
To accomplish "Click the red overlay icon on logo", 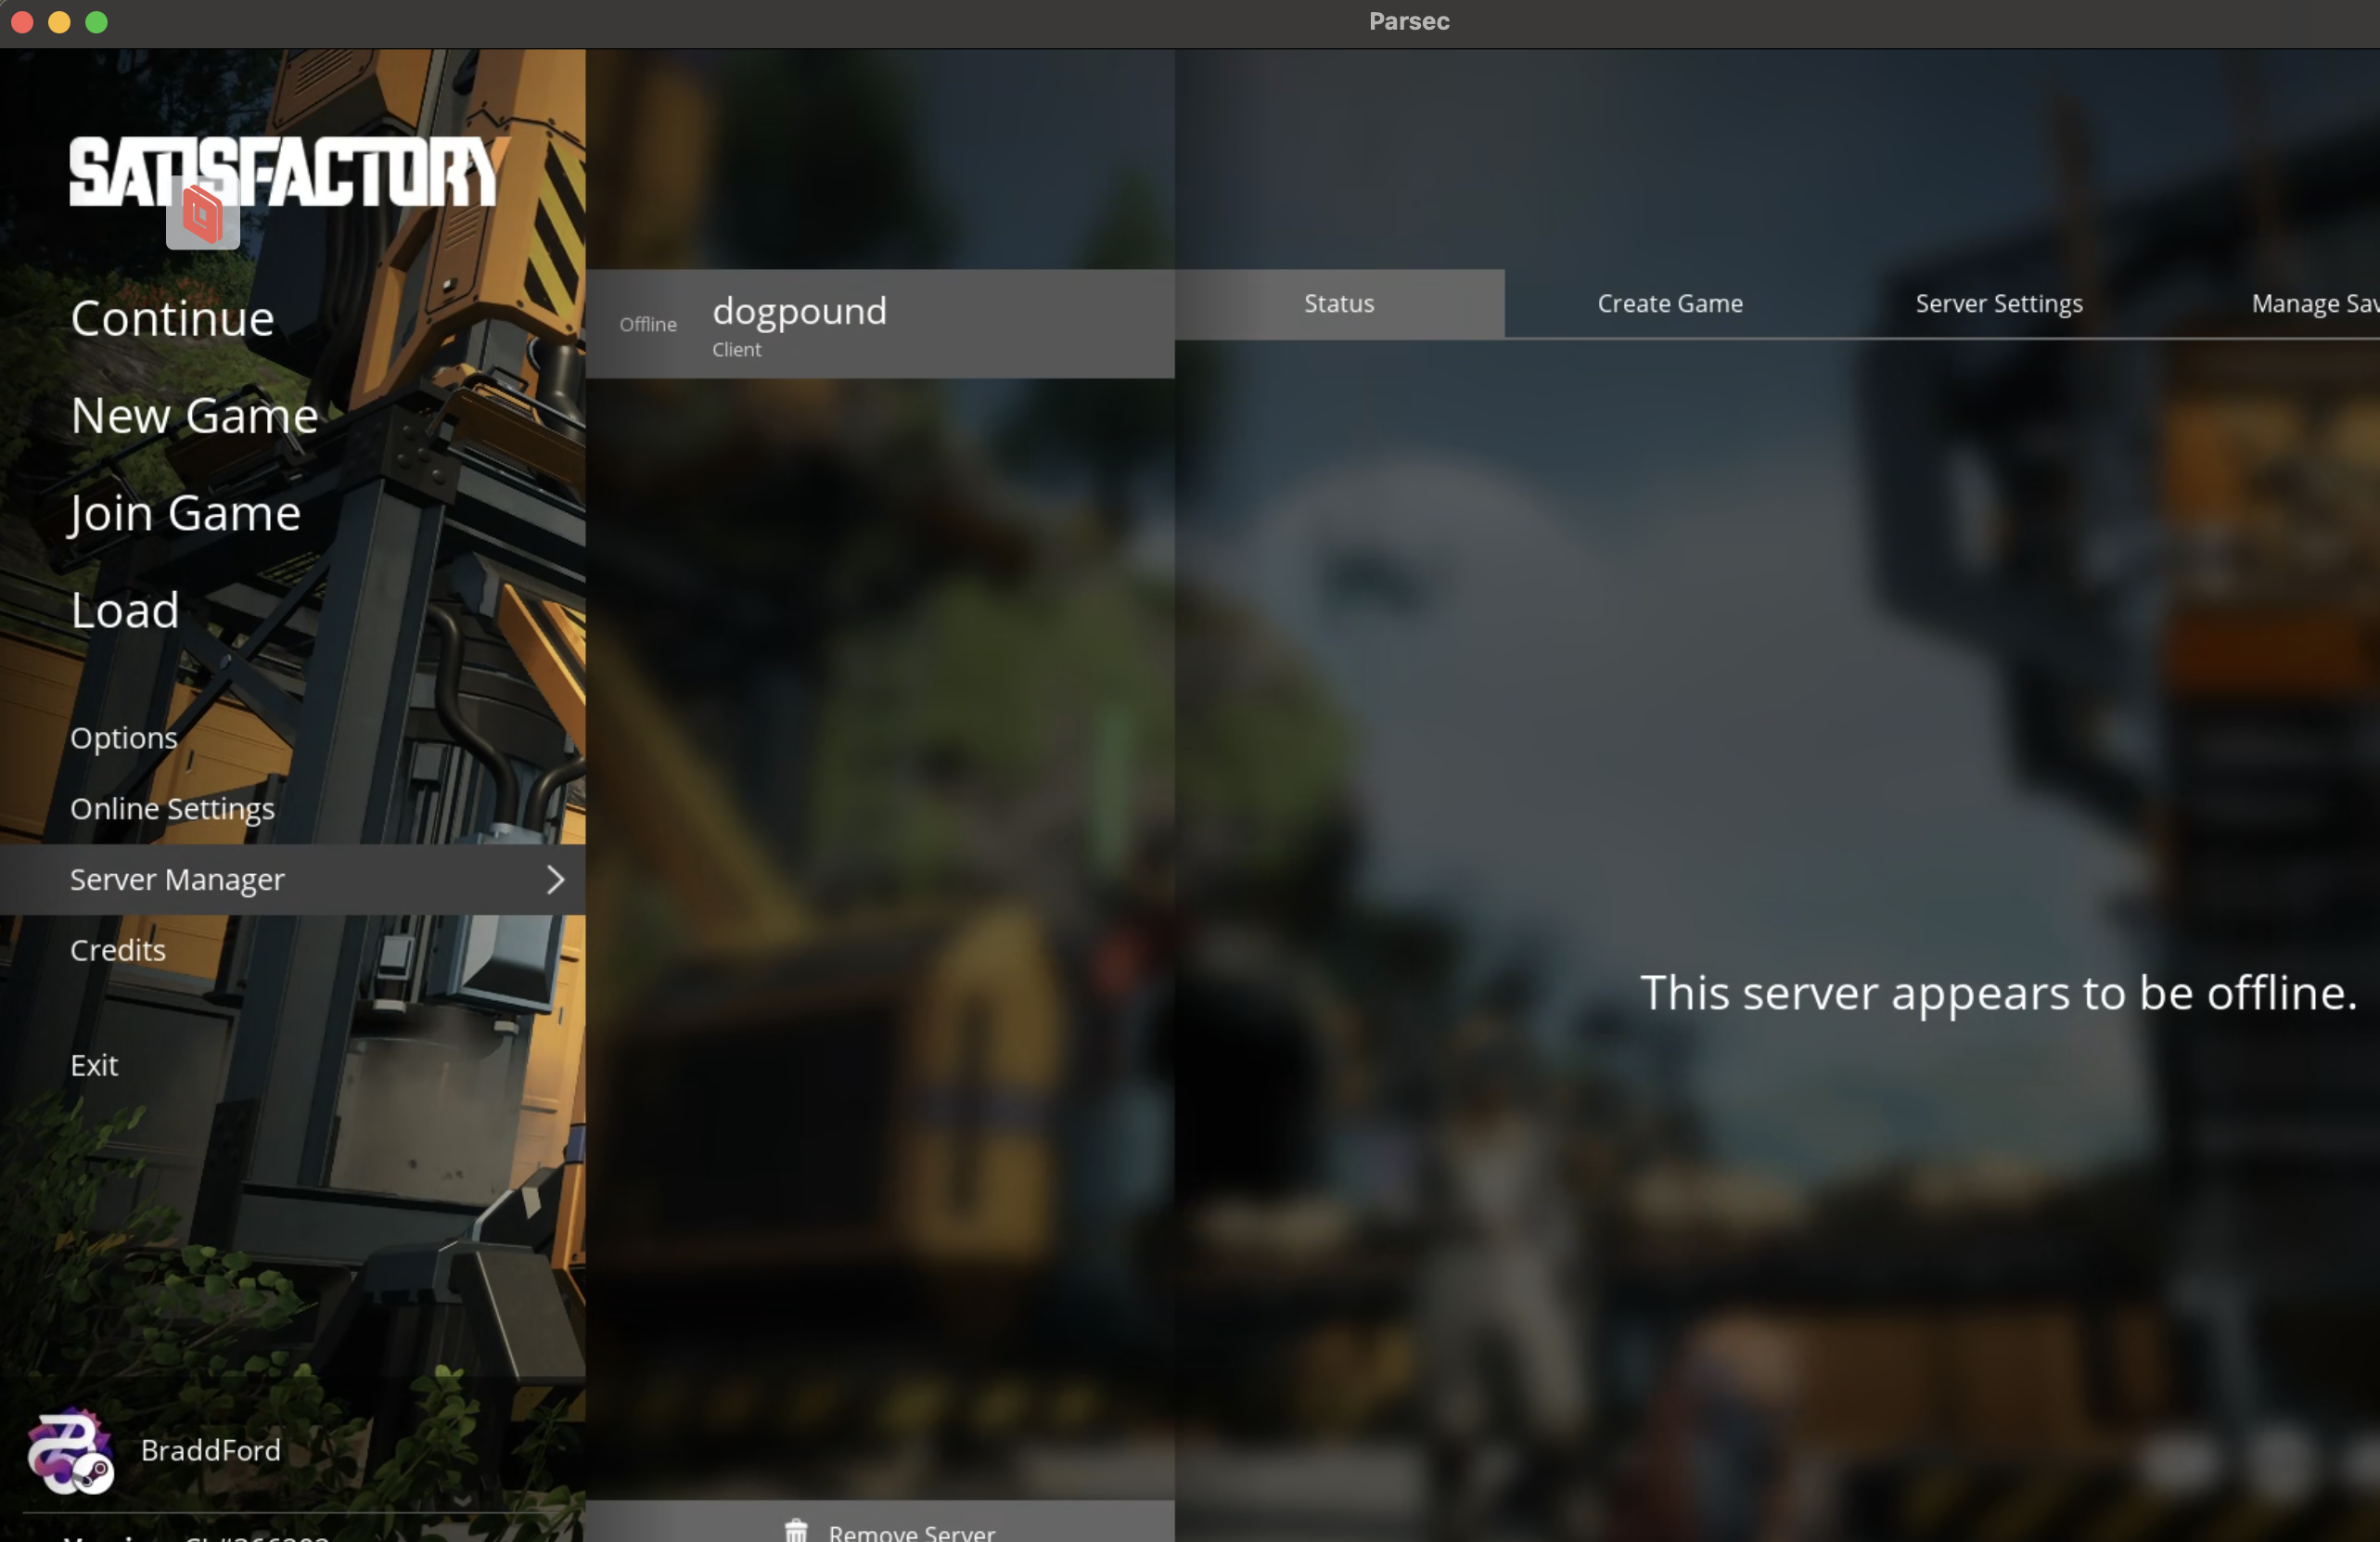I will pos(203,214).
